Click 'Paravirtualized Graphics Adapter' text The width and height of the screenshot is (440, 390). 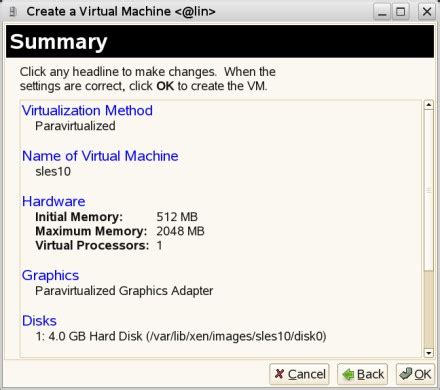click(124, 291)
